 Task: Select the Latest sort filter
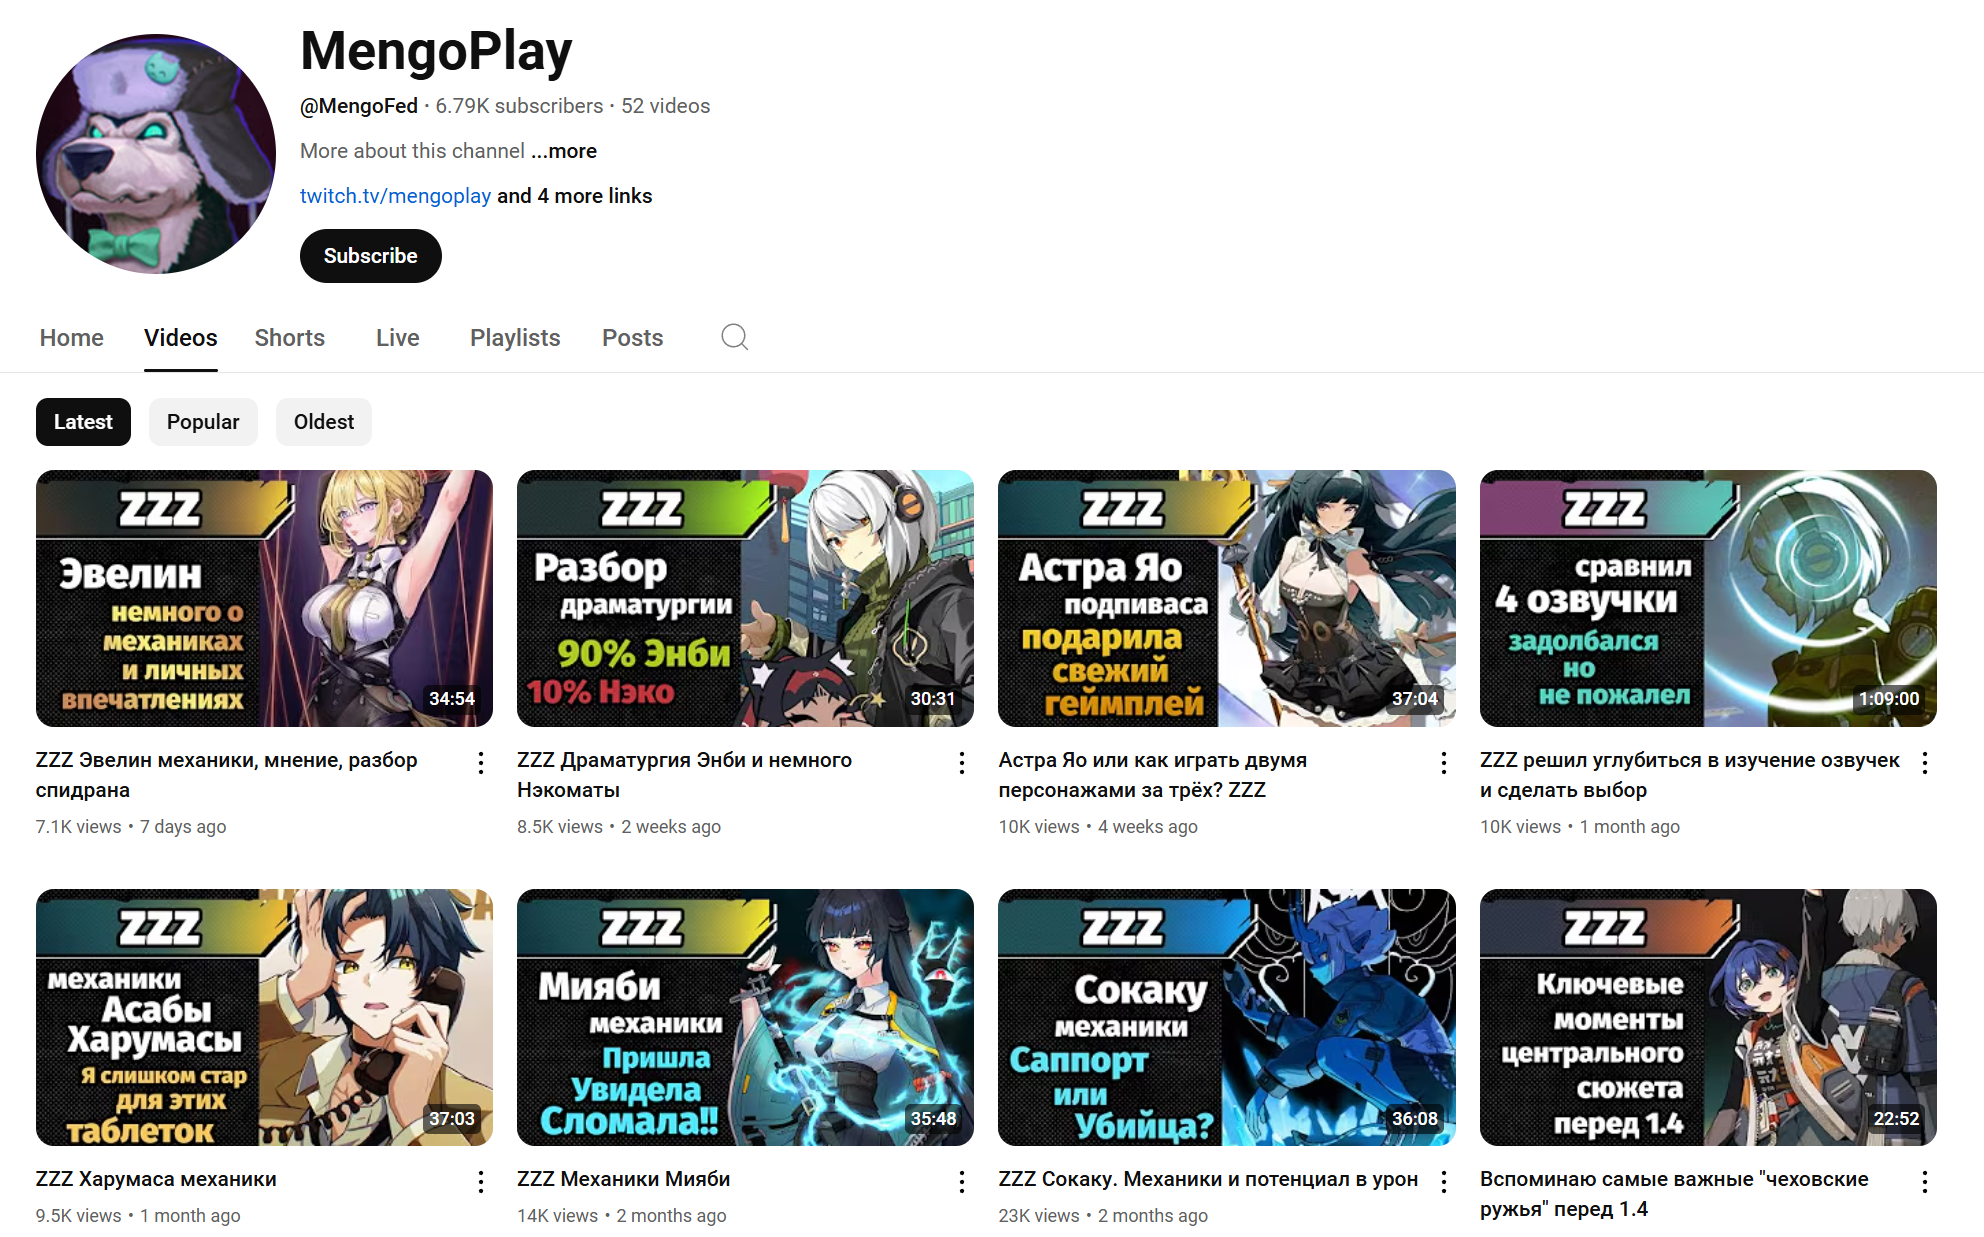(x=83, y=422)
